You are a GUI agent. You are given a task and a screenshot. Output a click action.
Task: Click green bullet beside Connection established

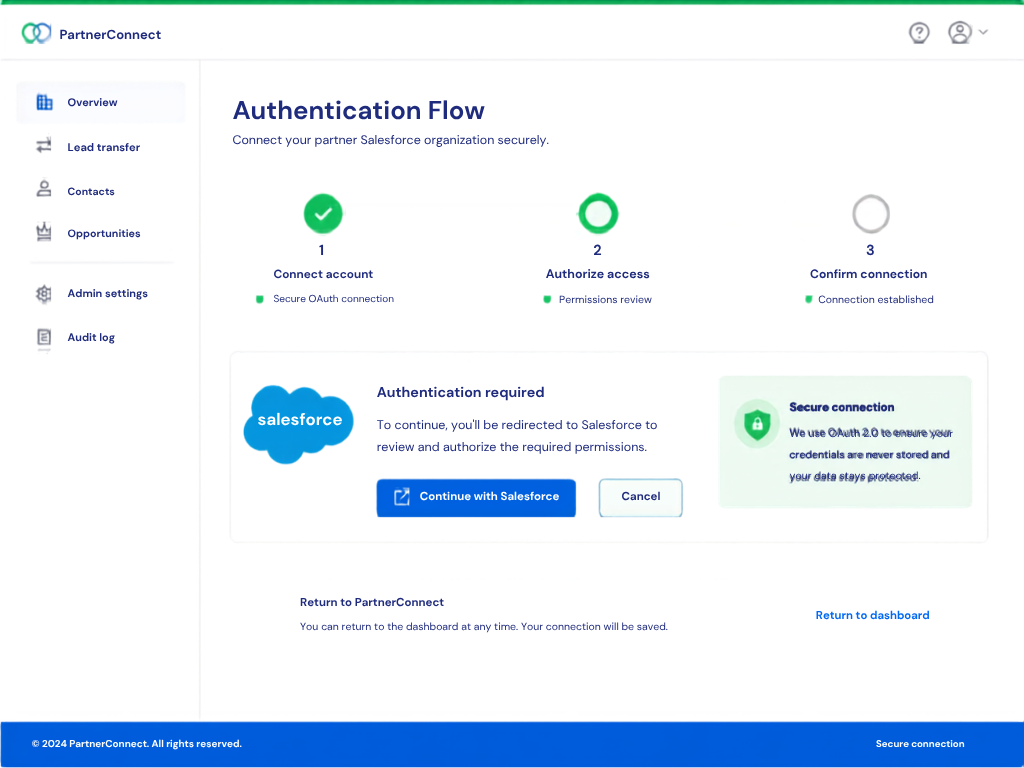808,300
